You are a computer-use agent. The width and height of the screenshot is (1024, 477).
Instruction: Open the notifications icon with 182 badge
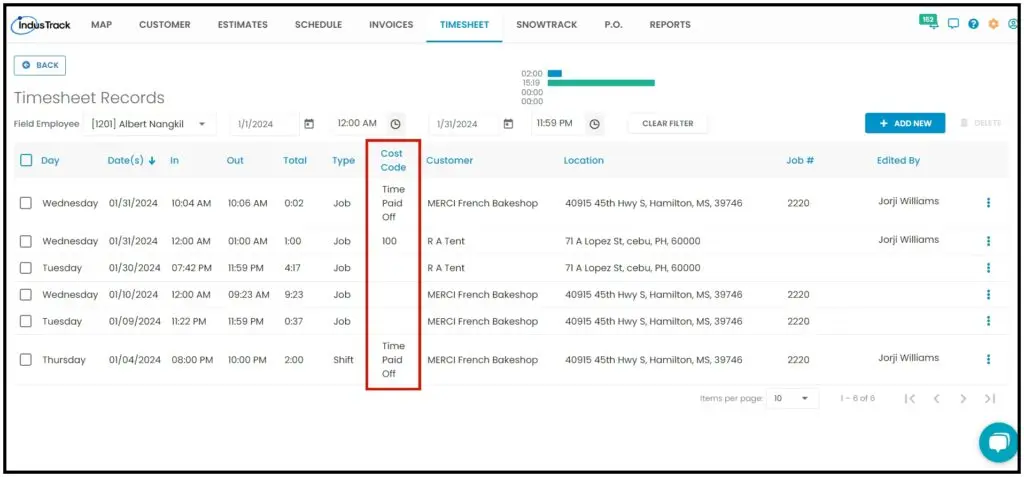click(929, 22)
